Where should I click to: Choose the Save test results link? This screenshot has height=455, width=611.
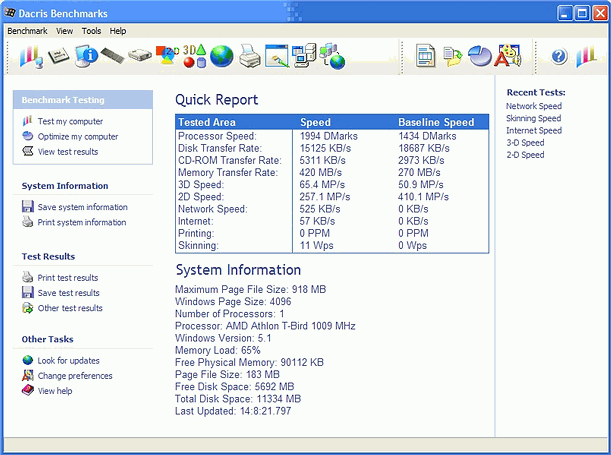69,293
